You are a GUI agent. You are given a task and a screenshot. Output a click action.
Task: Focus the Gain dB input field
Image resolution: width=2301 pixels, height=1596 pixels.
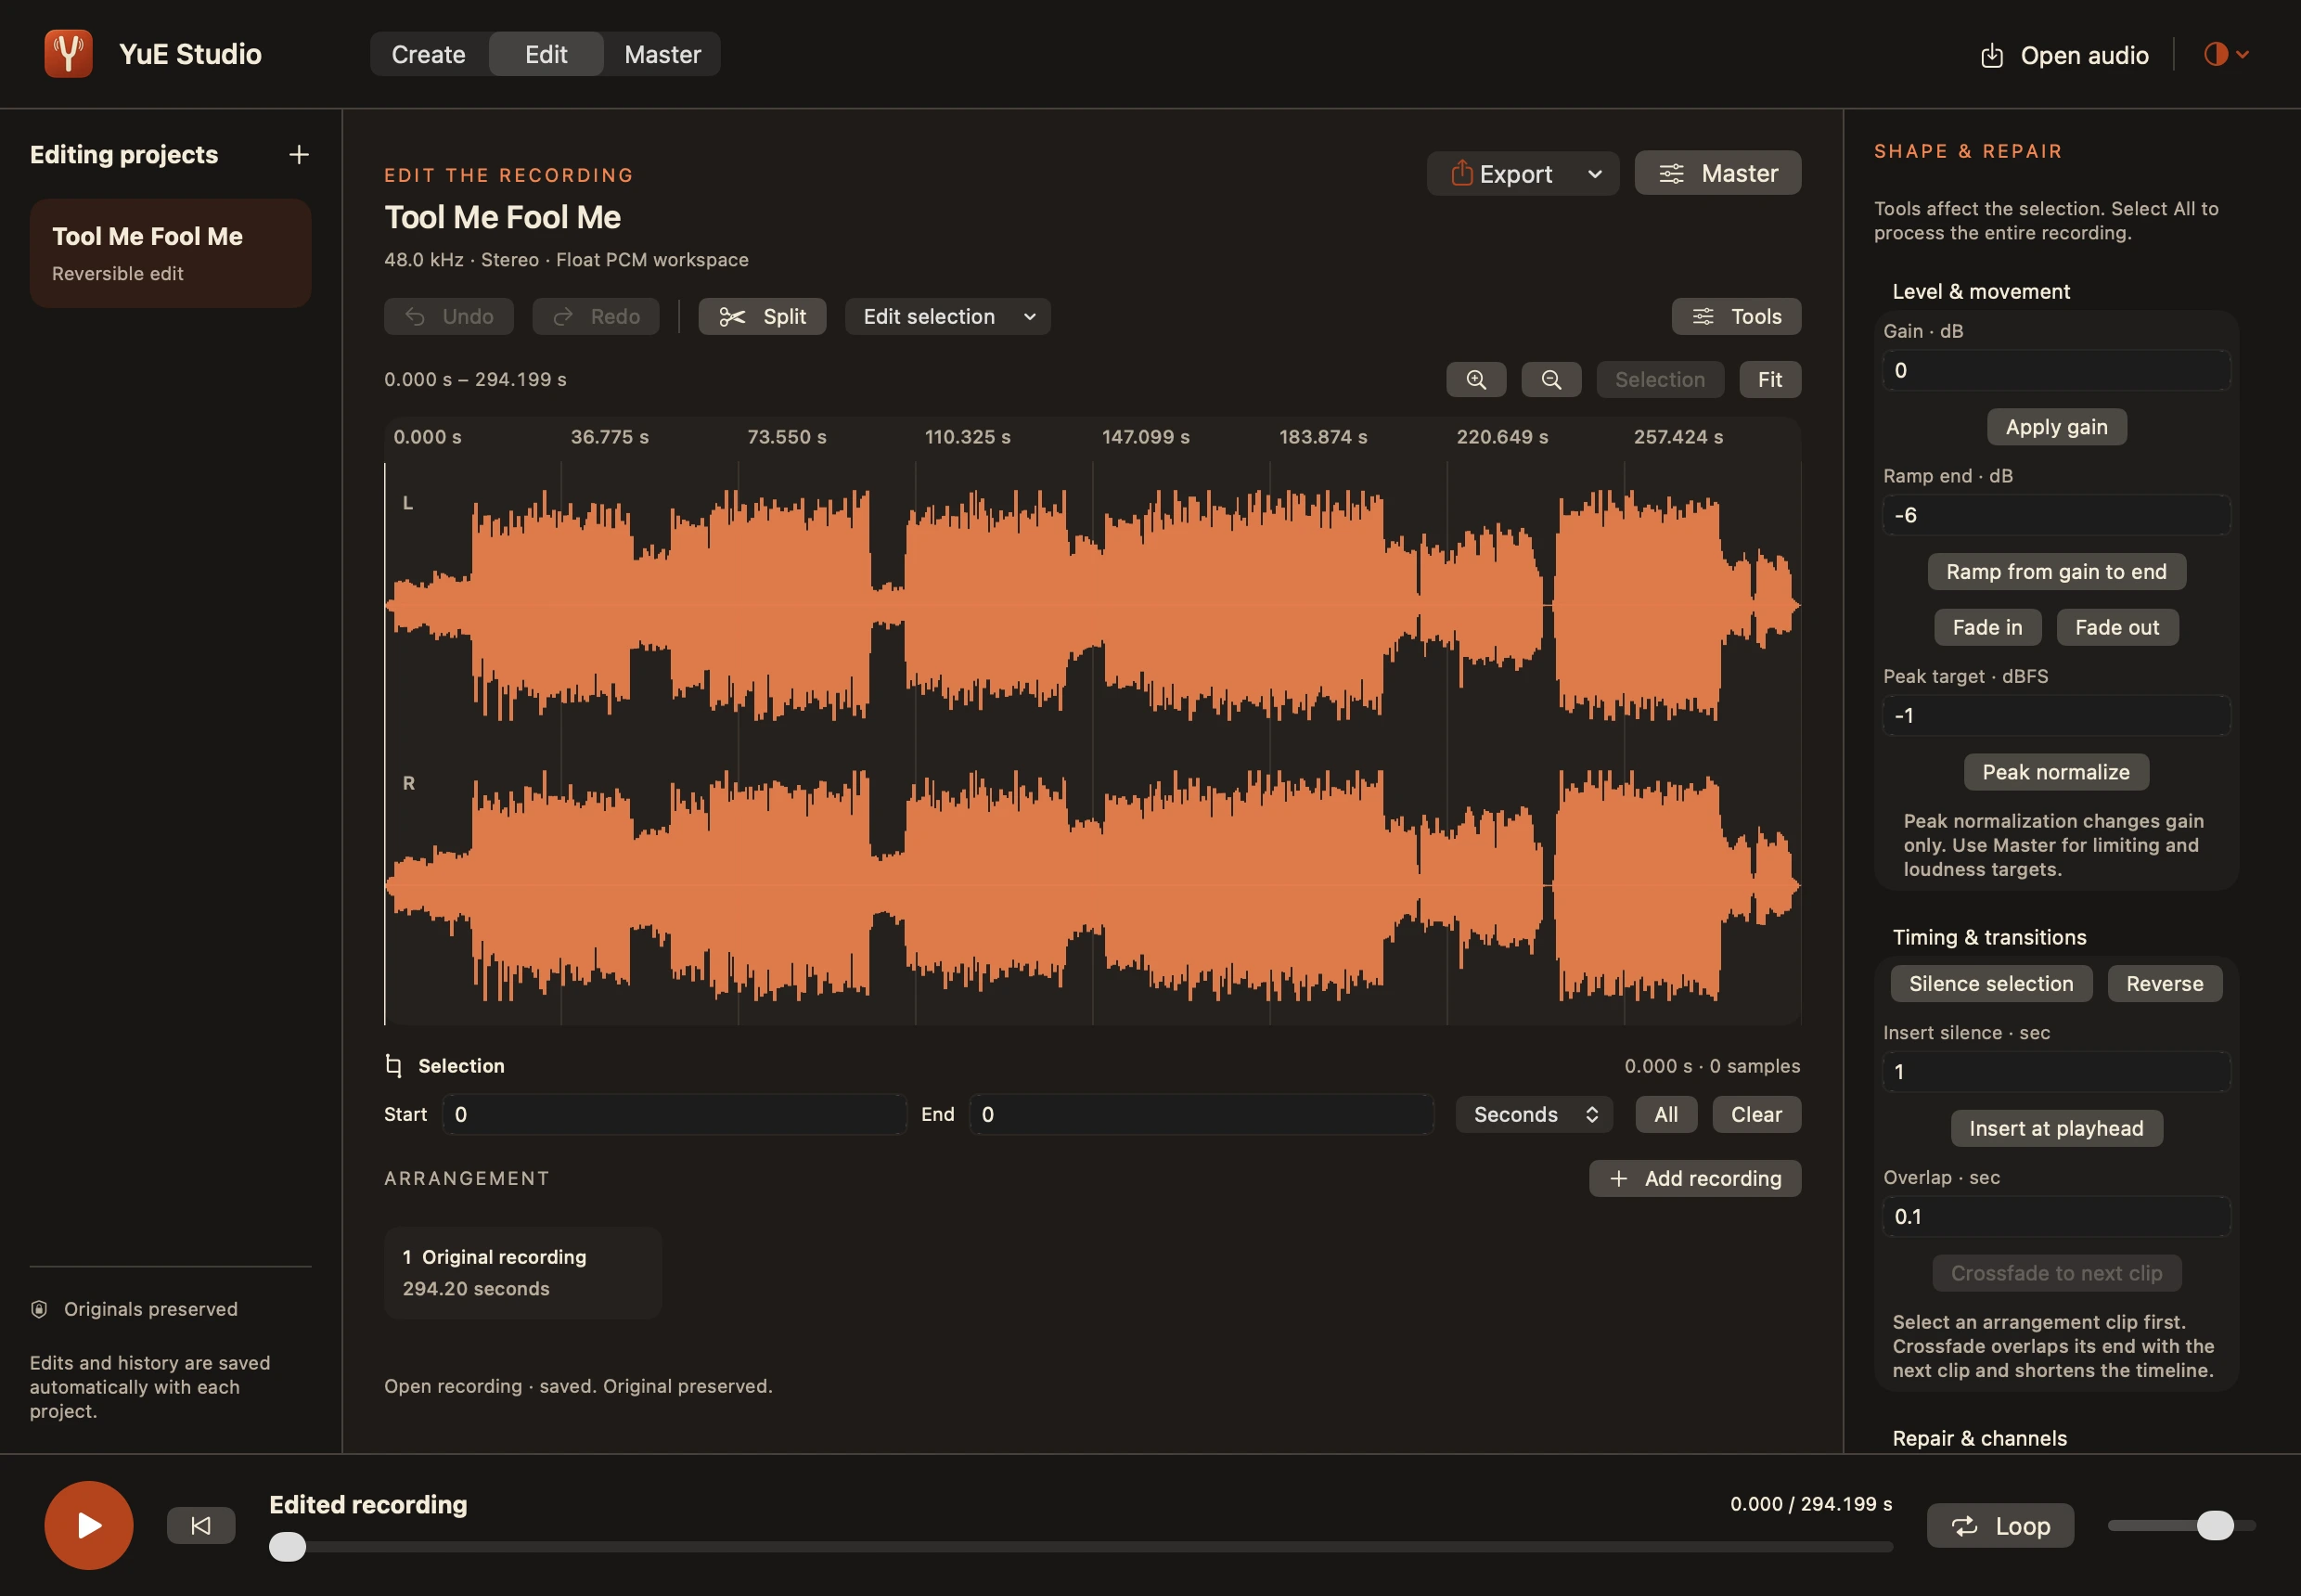point(2057,371)
